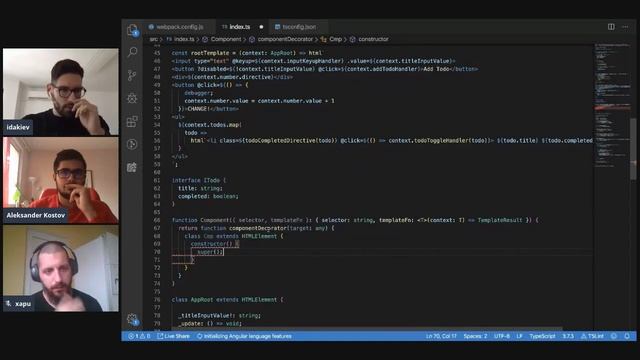Open the constructor breadcrumb dropdown
The image size is (640, 360).
click(369, 39)
